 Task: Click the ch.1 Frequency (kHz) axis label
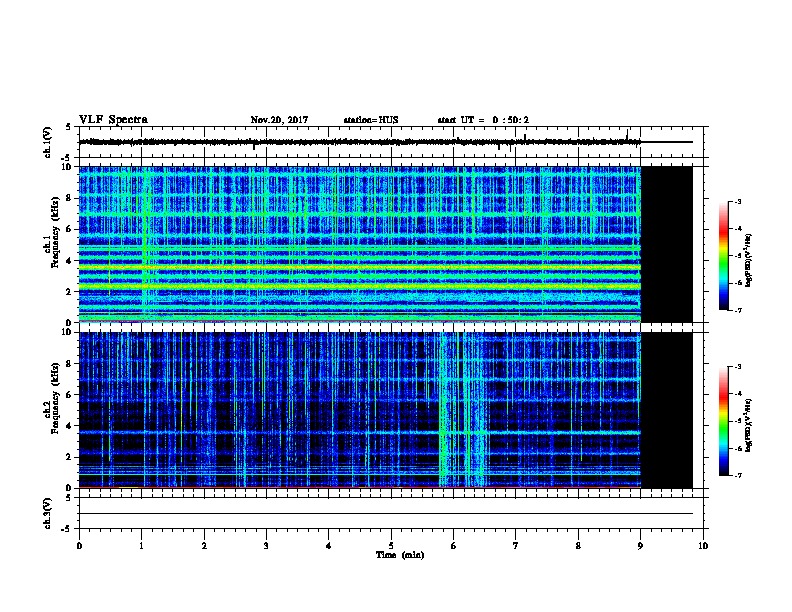pyautogui.click(x=52, y=232)
